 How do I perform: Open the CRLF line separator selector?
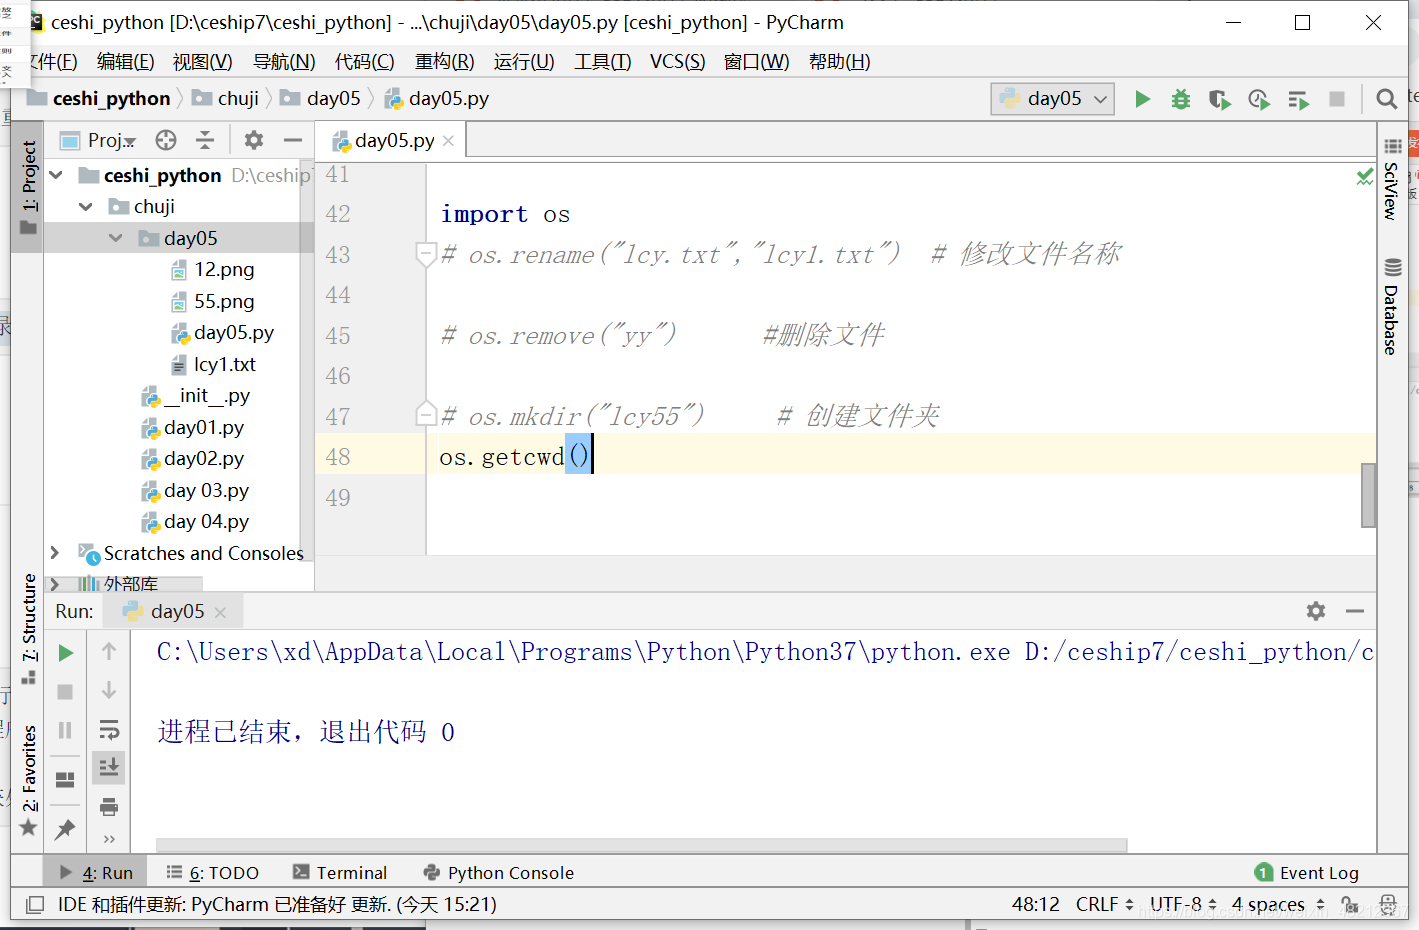pos(1105,904)
